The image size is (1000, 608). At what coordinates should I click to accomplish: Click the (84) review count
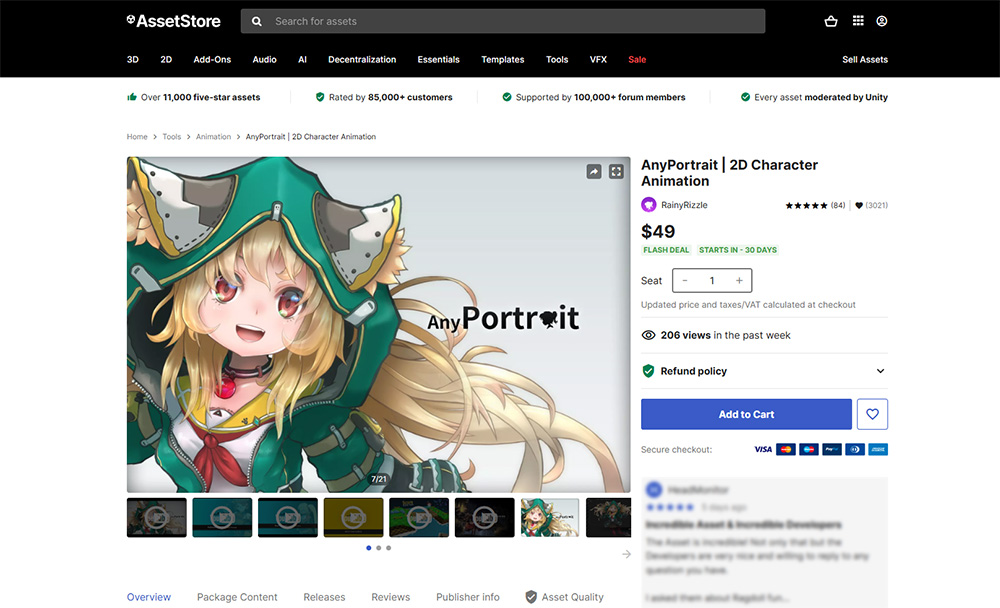point(838,205)
